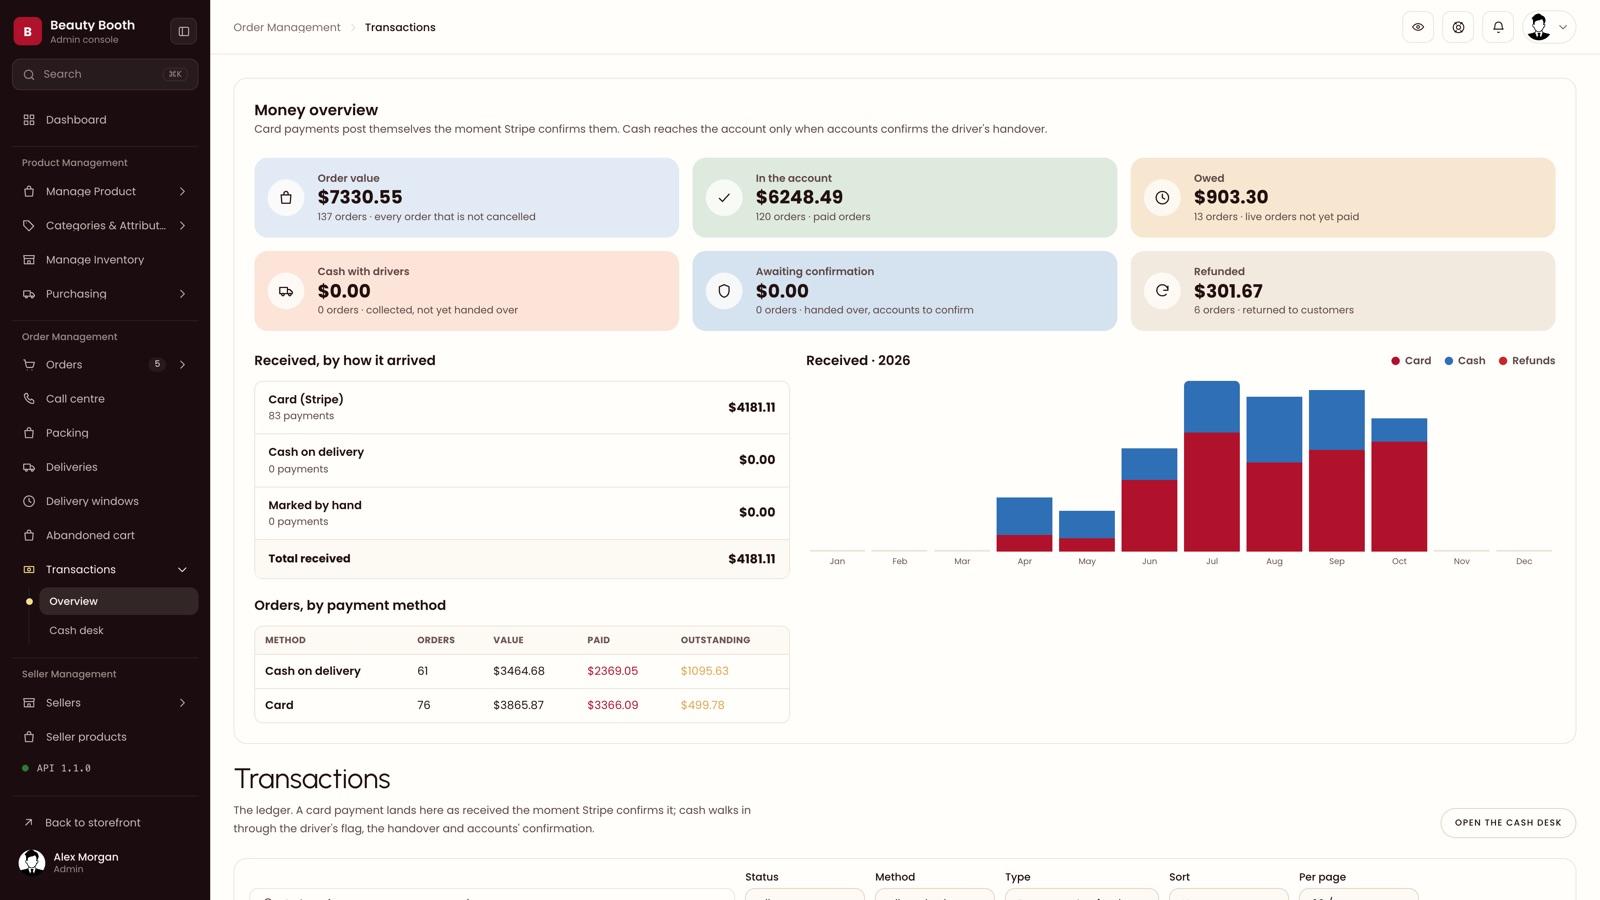Open Dashboard from the sidebar

click(105, 120)
